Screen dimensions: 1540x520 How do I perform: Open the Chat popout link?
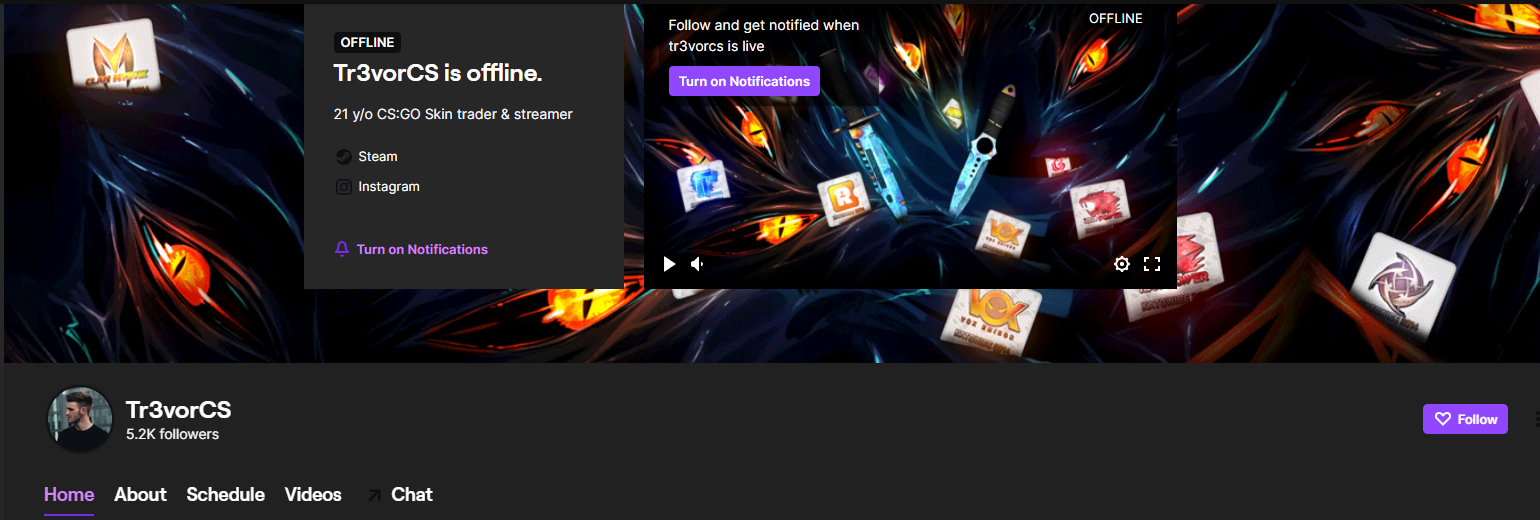pyautogui.click(x=400, y=494)
